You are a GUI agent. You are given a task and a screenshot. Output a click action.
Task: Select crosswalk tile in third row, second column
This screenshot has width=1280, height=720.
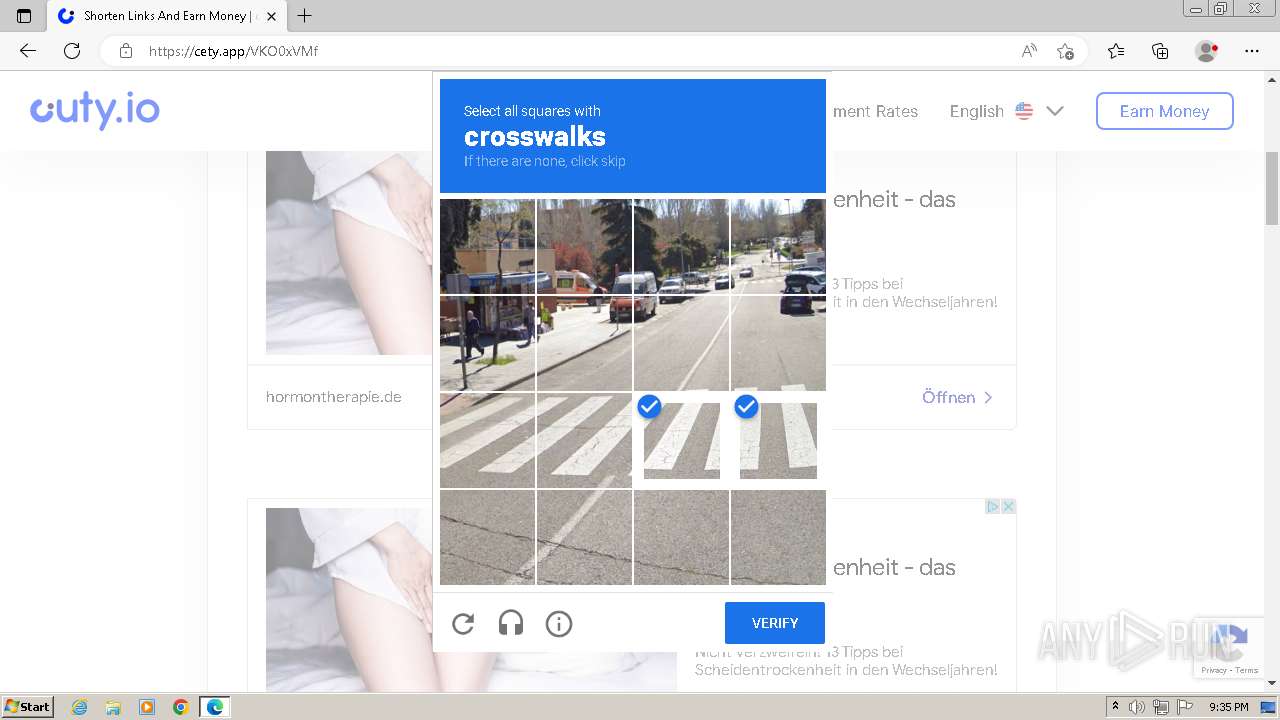tap(584, 440)
